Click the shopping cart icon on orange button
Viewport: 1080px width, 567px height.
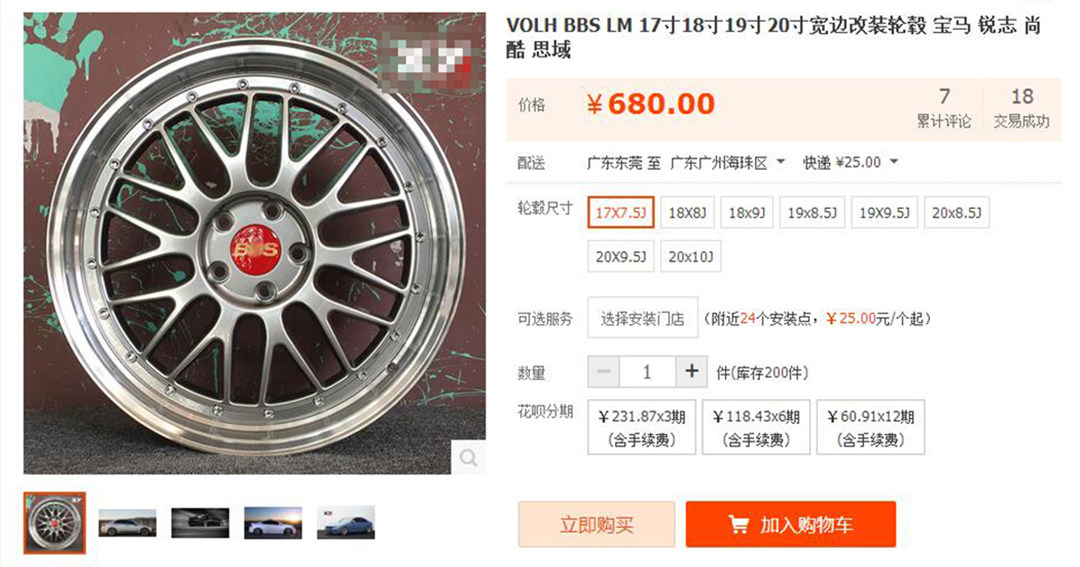[738, 525]
